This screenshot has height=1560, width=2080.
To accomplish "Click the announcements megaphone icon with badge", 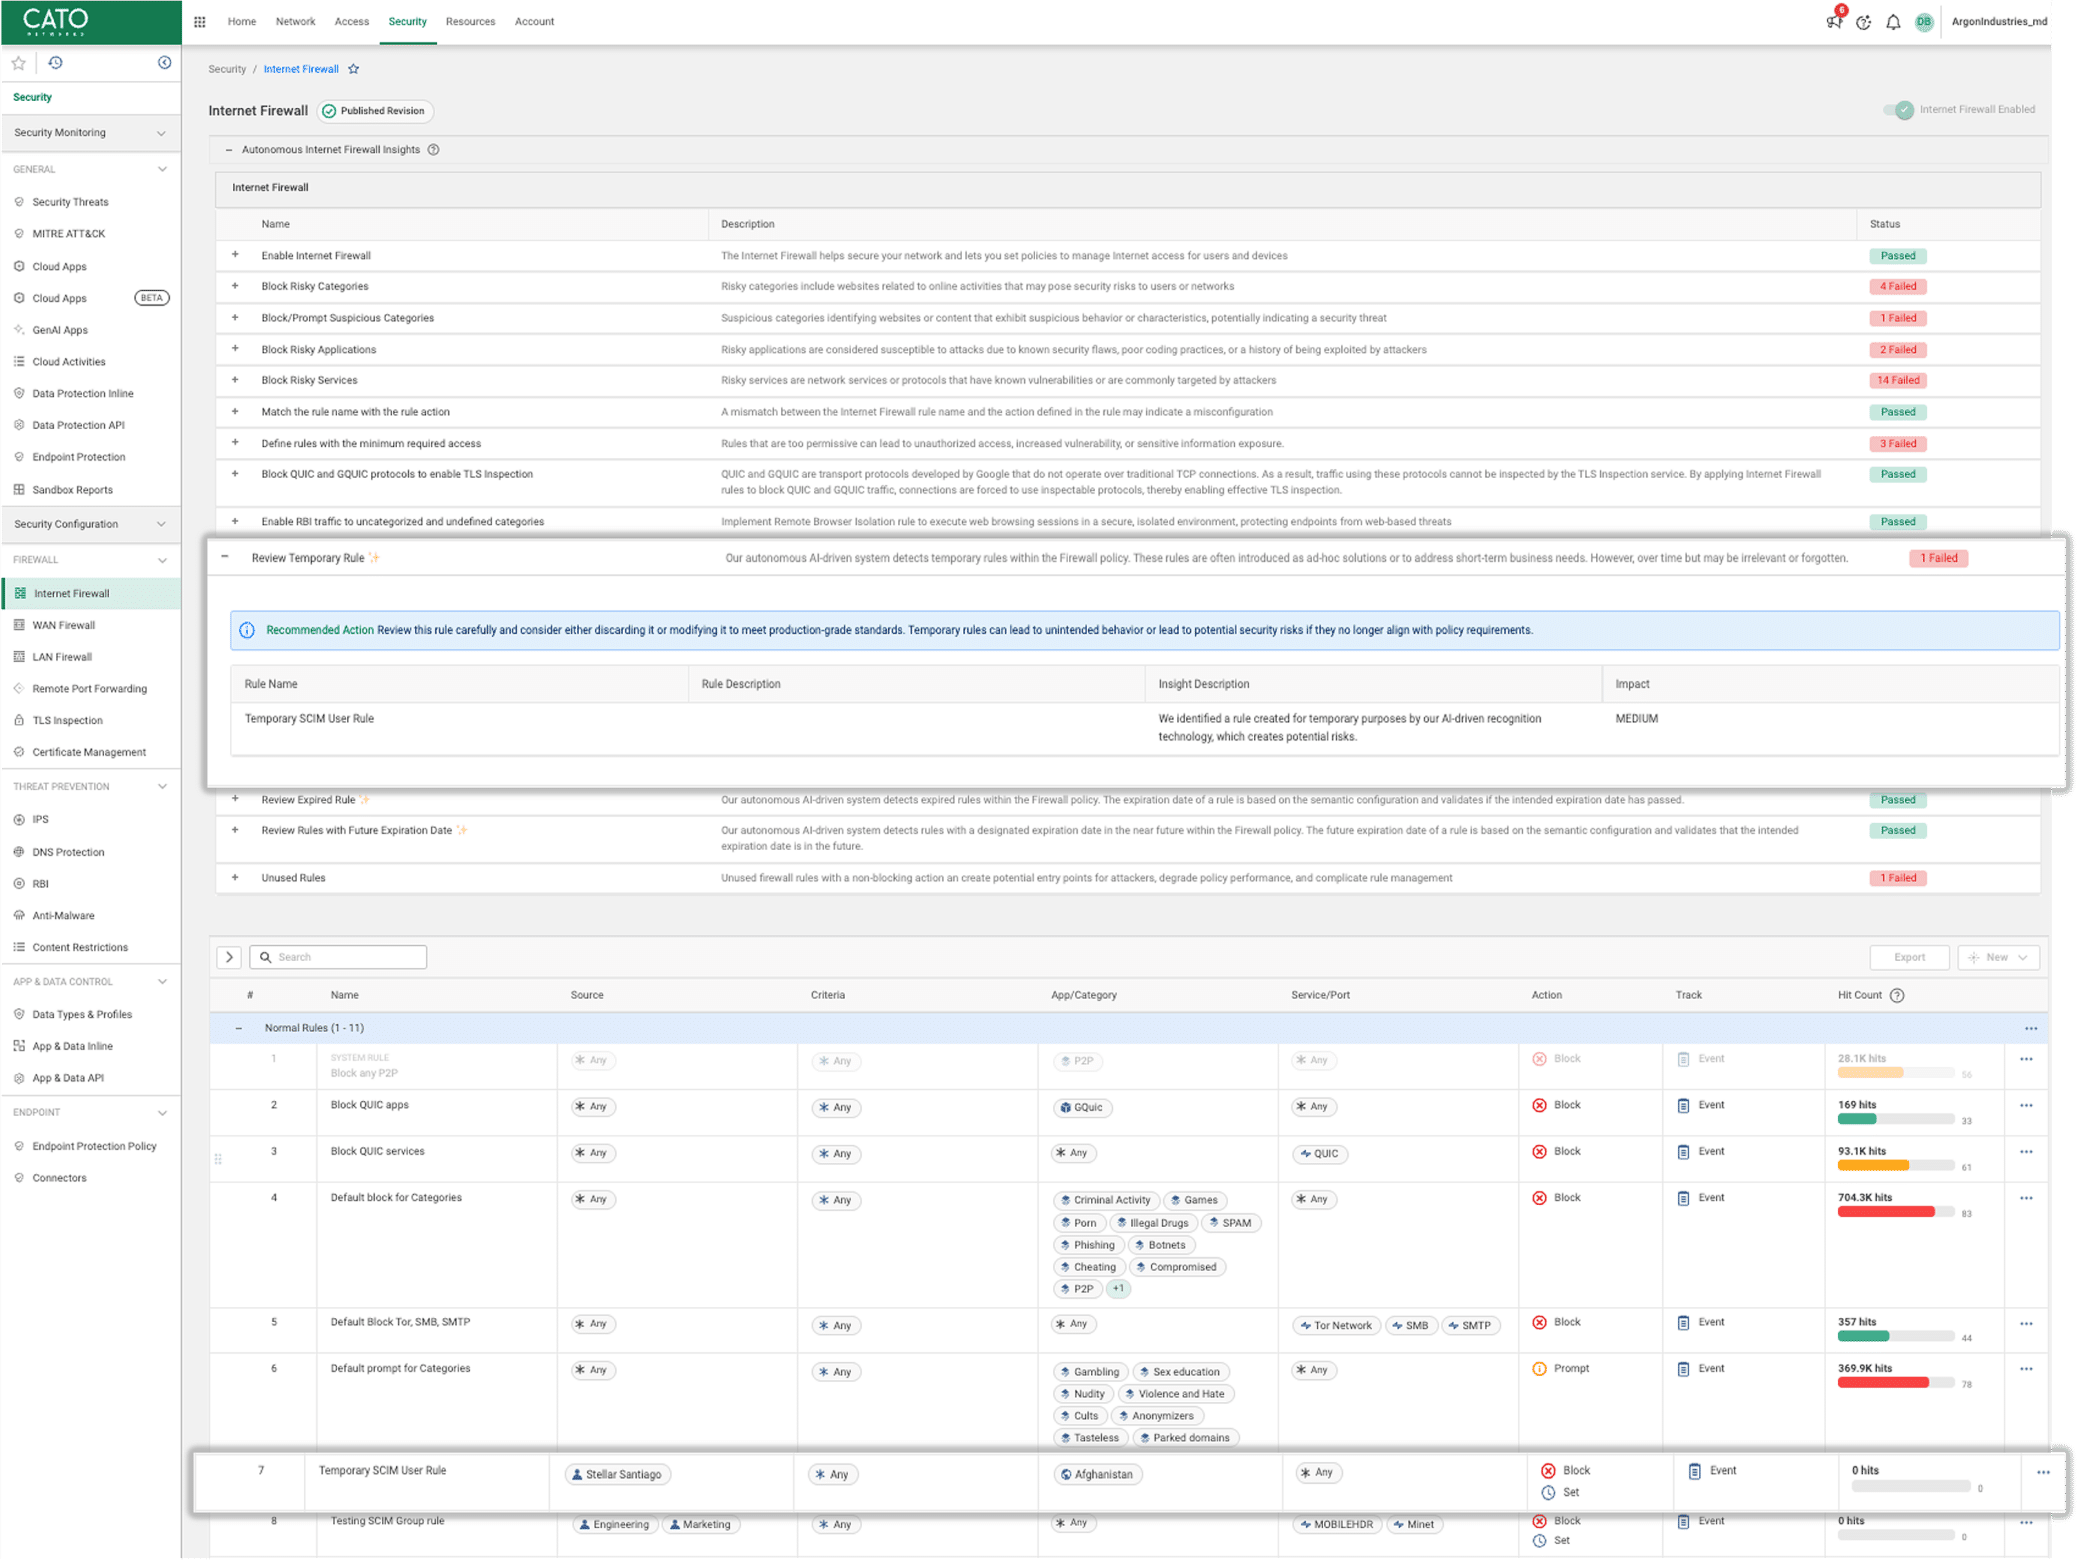I will [1833, 21].
